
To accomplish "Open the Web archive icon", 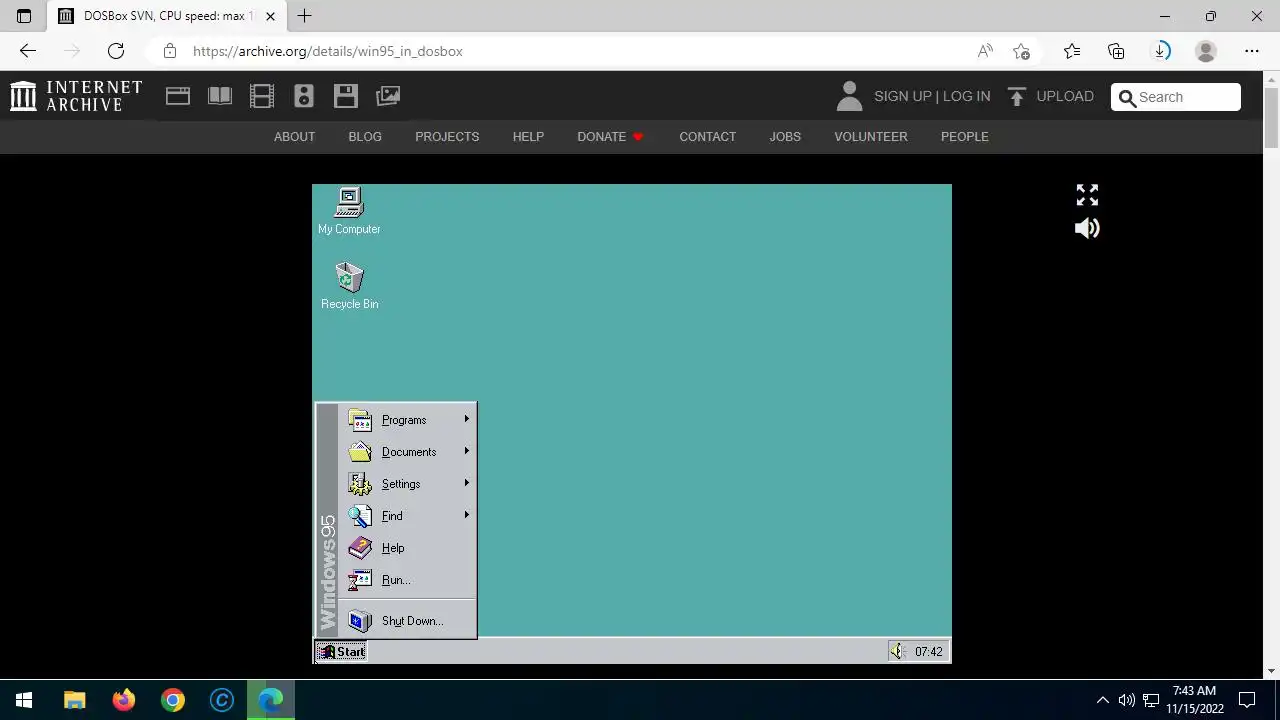I will coord(178,96).
